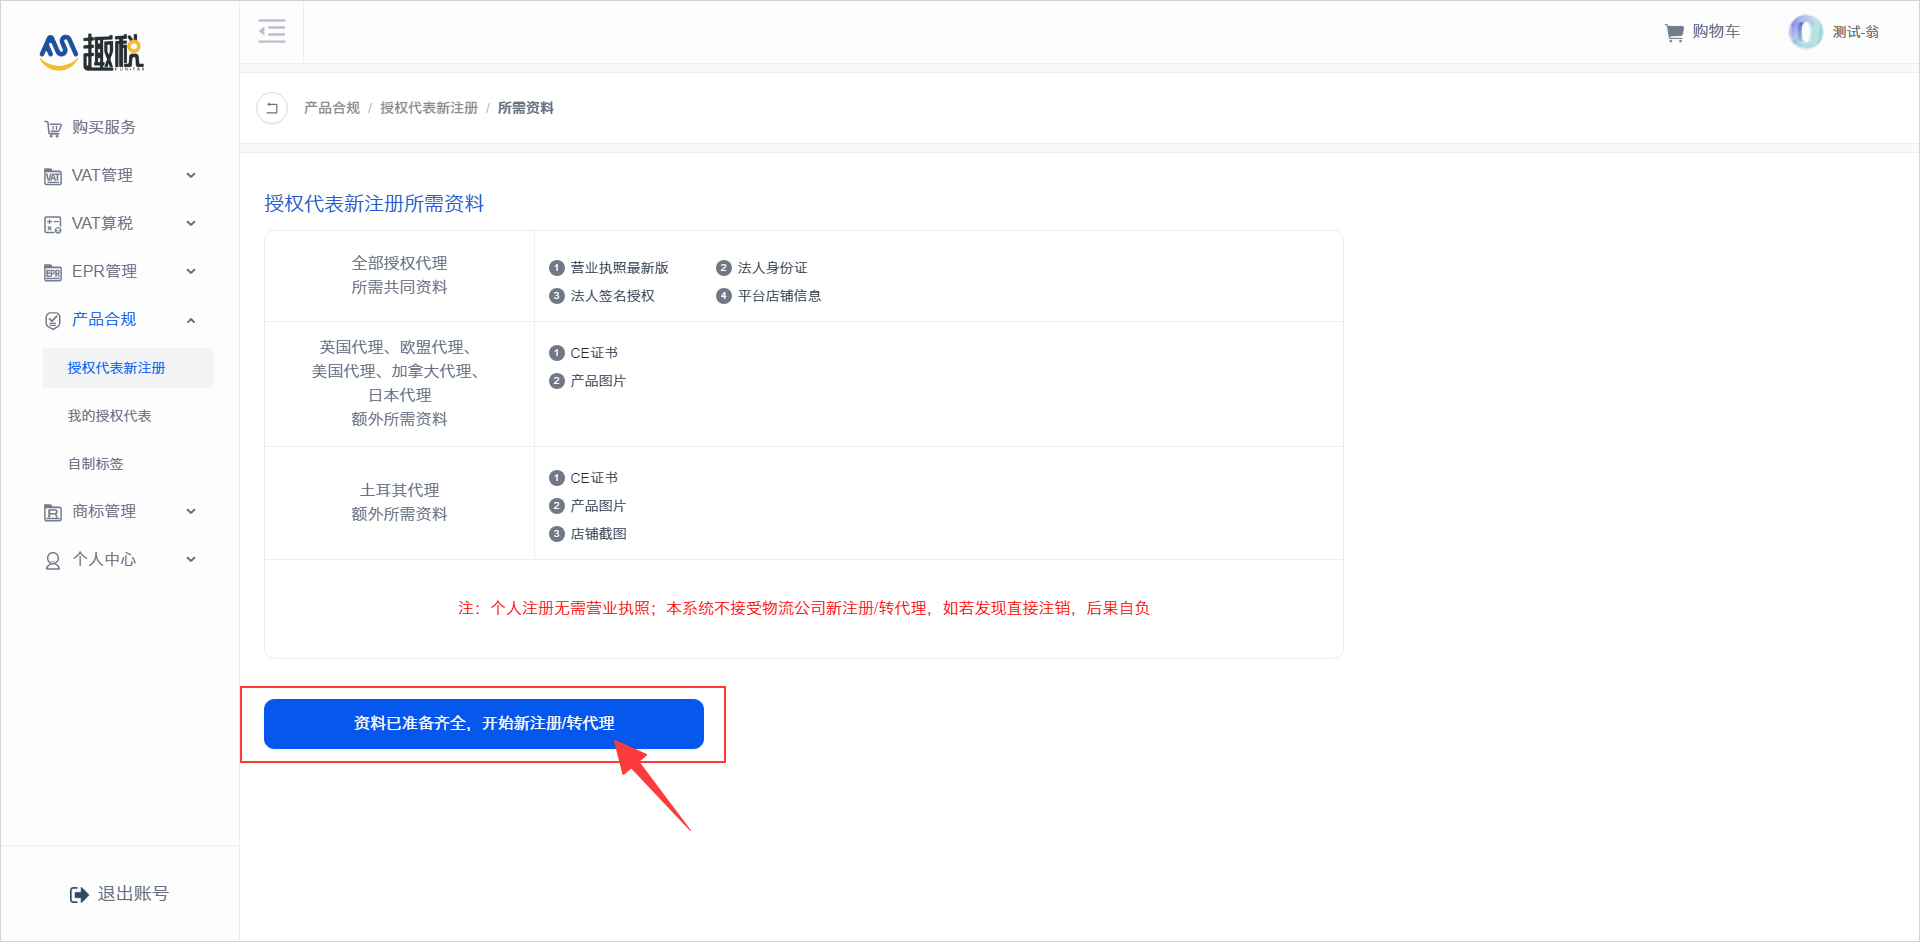1920x942 pixels.
Task: Click the 趣税 logo
Action: 92,52
